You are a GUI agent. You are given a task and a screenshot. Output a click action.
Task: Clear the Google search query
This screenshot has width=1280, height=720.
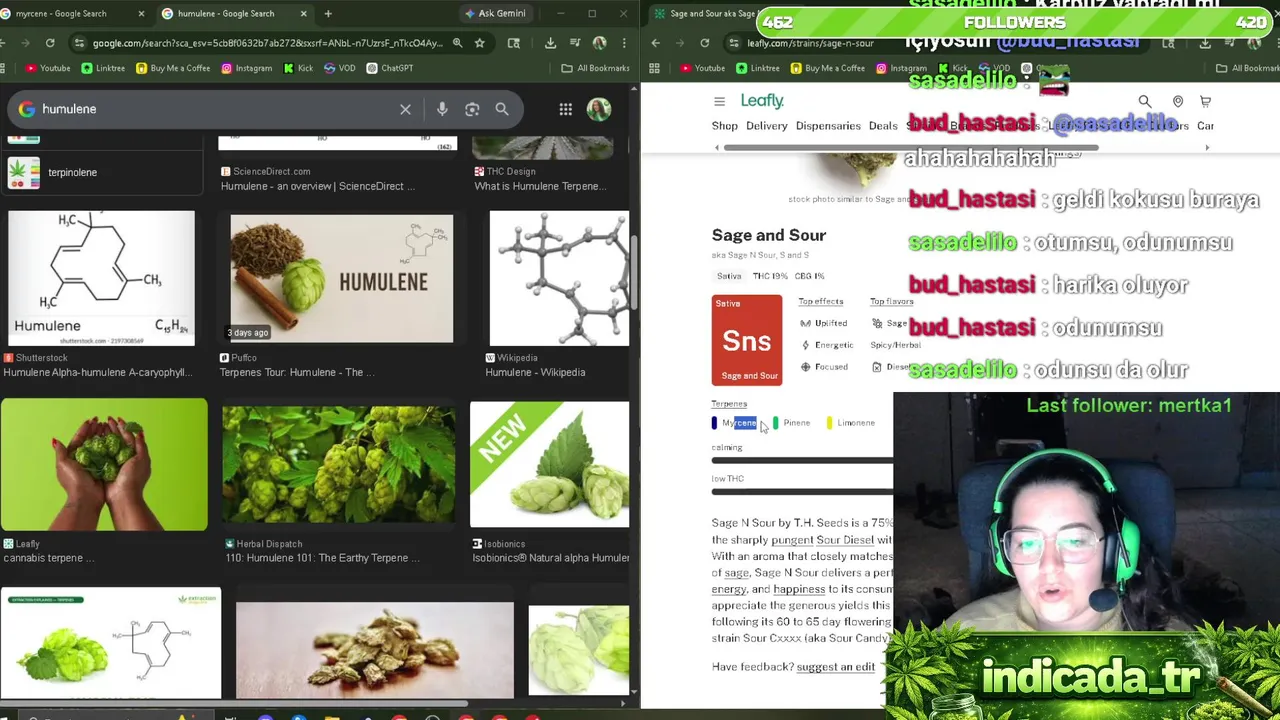405,109
